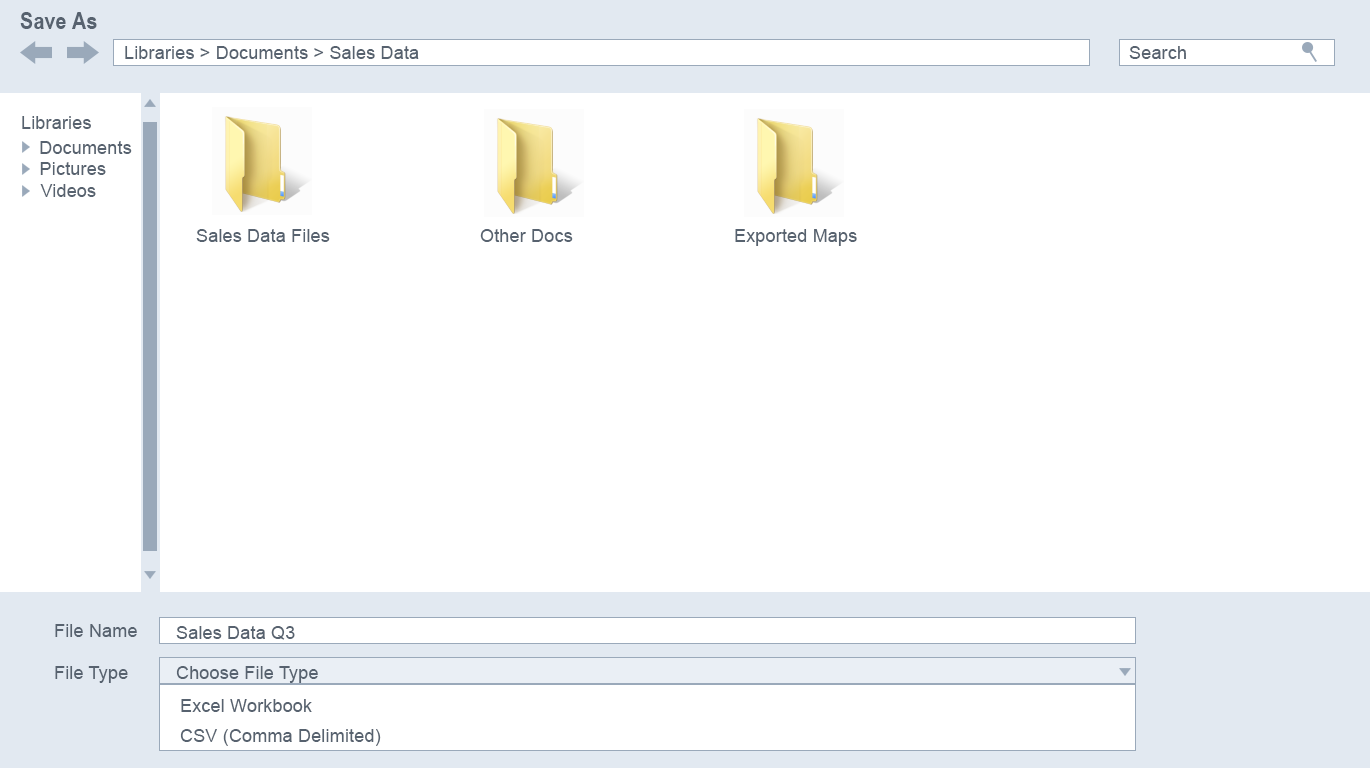Go back using the left arrow
This screenshot has height=768, width=1370.
36,53
